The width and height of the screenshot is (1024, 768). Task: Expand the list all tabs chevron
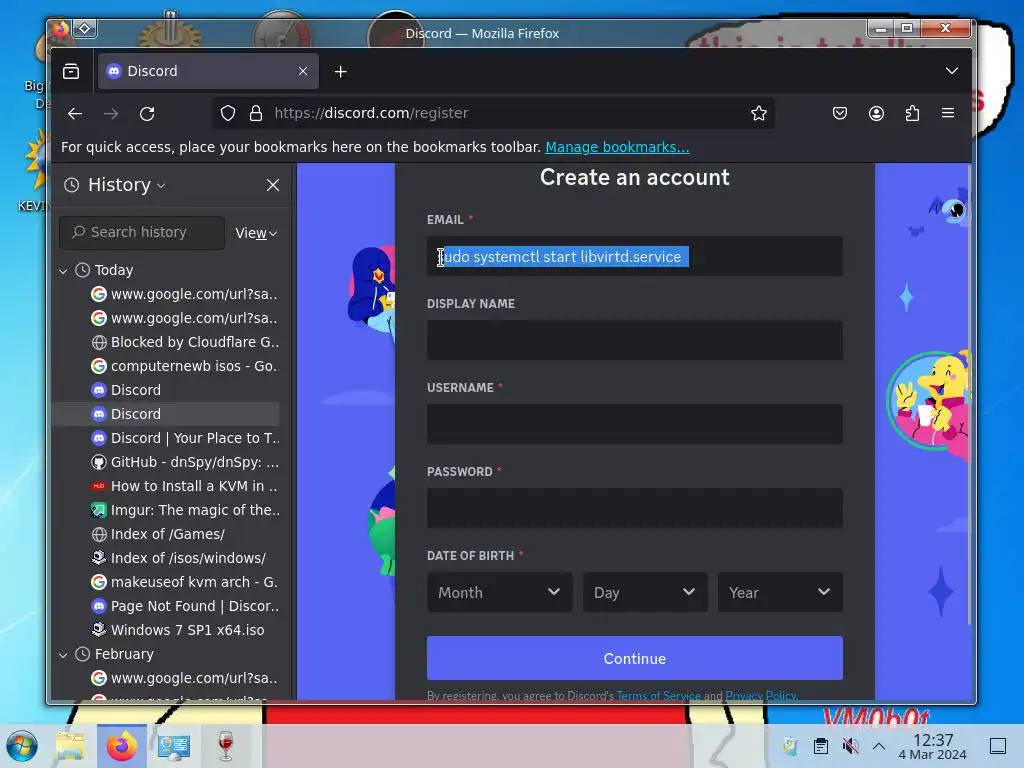click(x=952, y=71)
